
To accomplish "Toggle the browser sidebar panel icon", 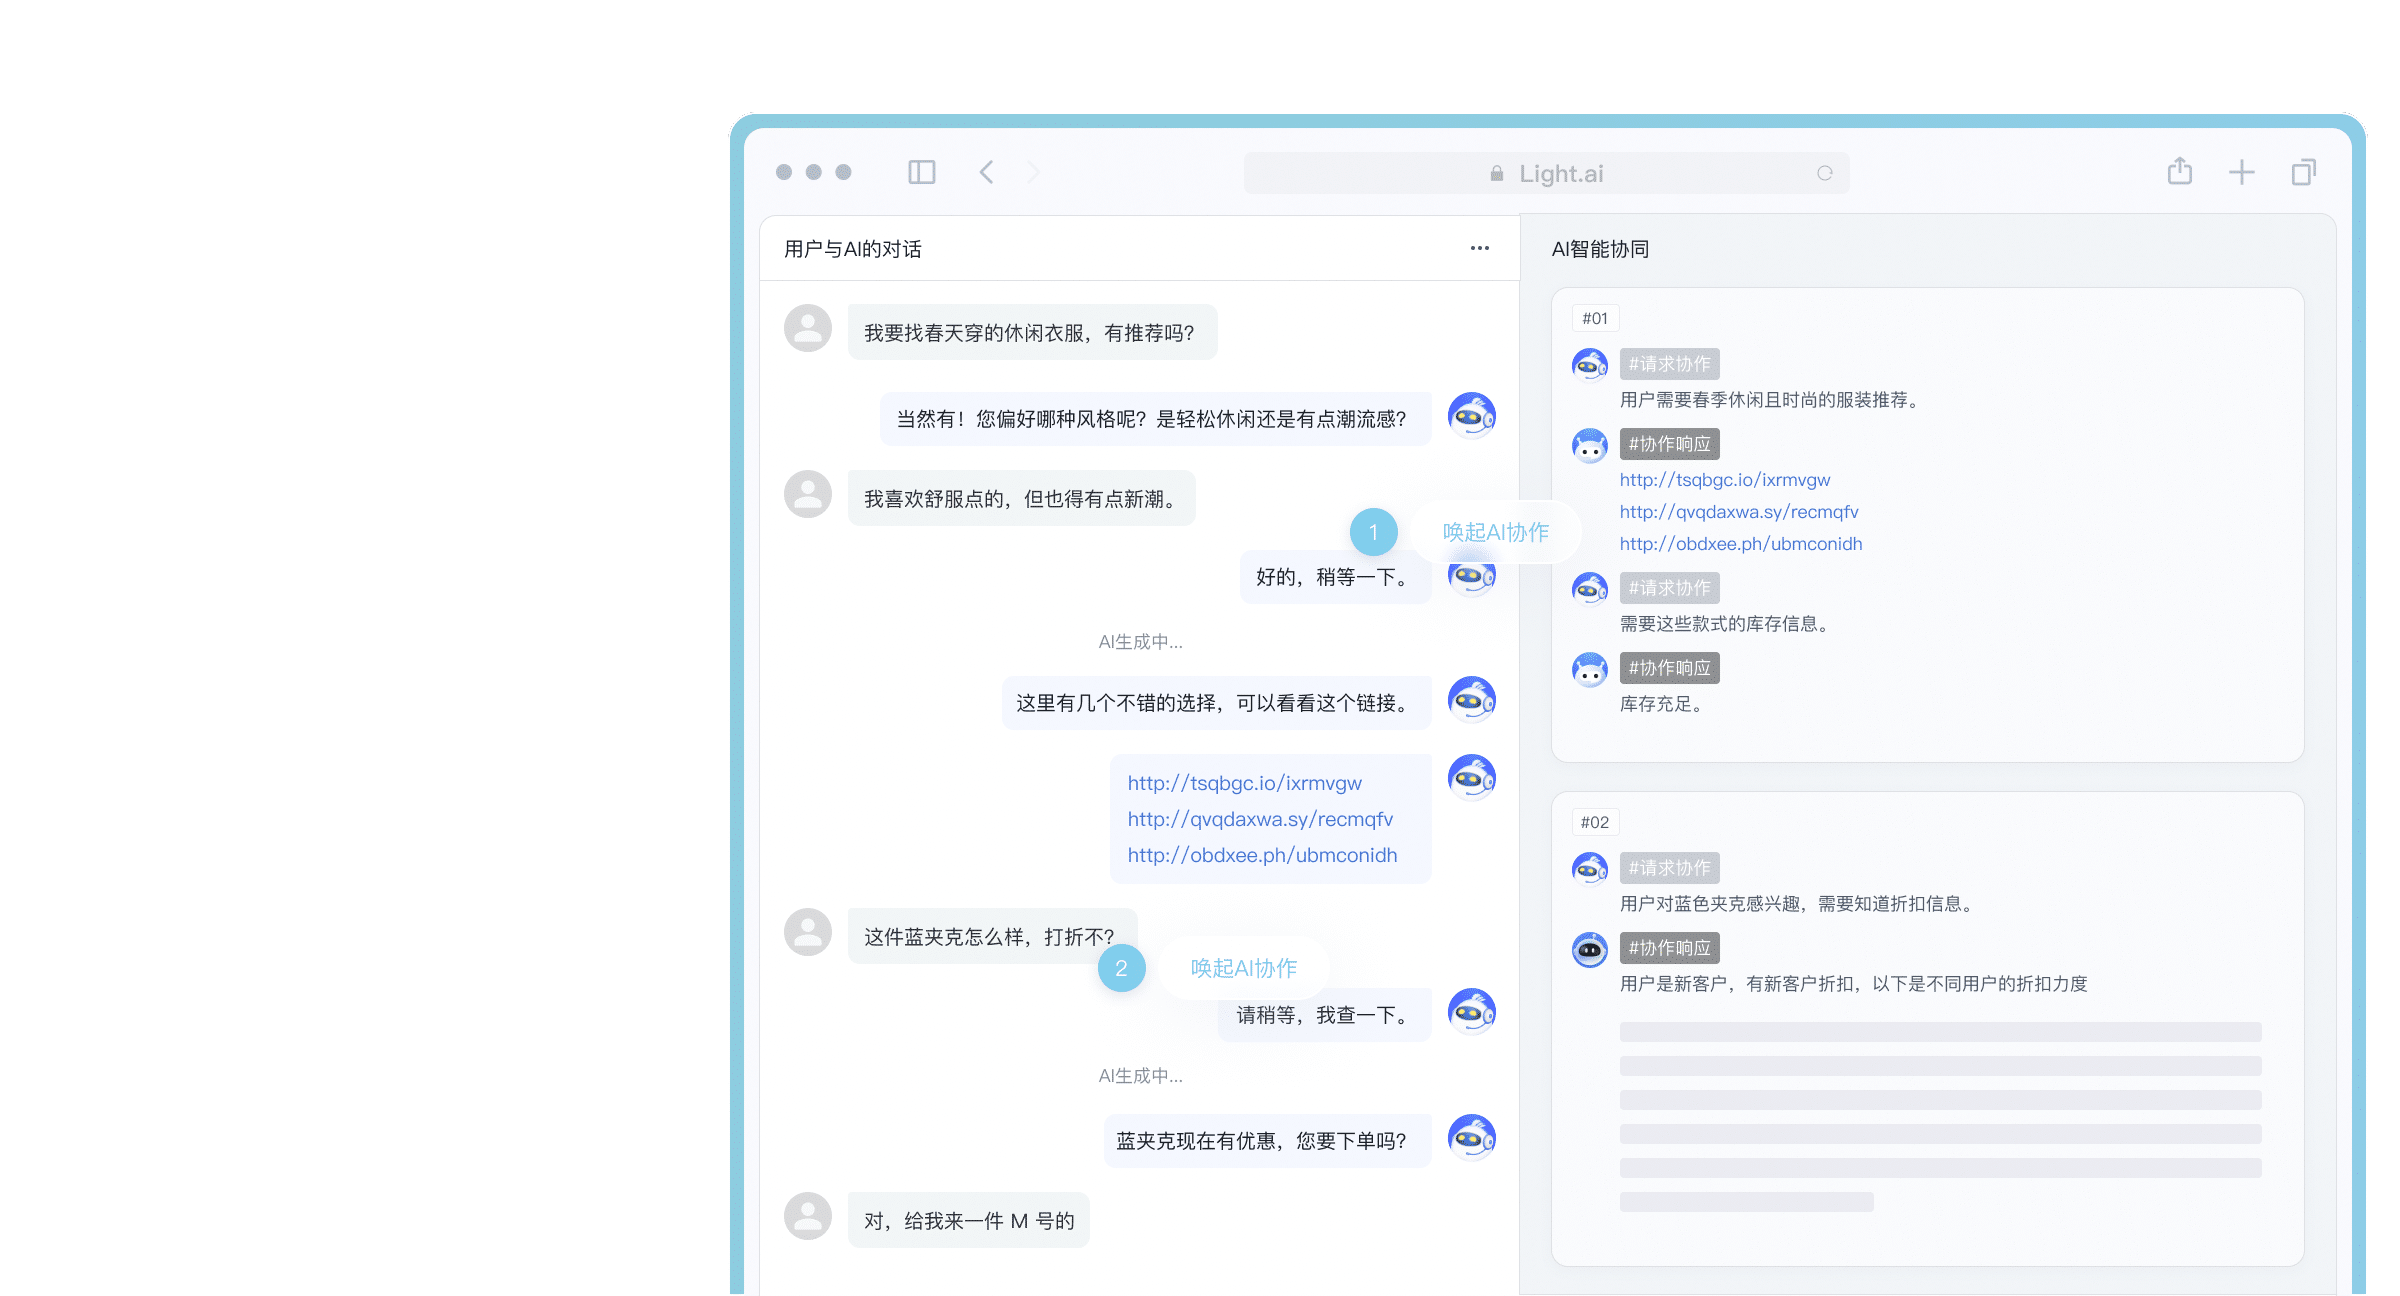I will coord(921,173).
